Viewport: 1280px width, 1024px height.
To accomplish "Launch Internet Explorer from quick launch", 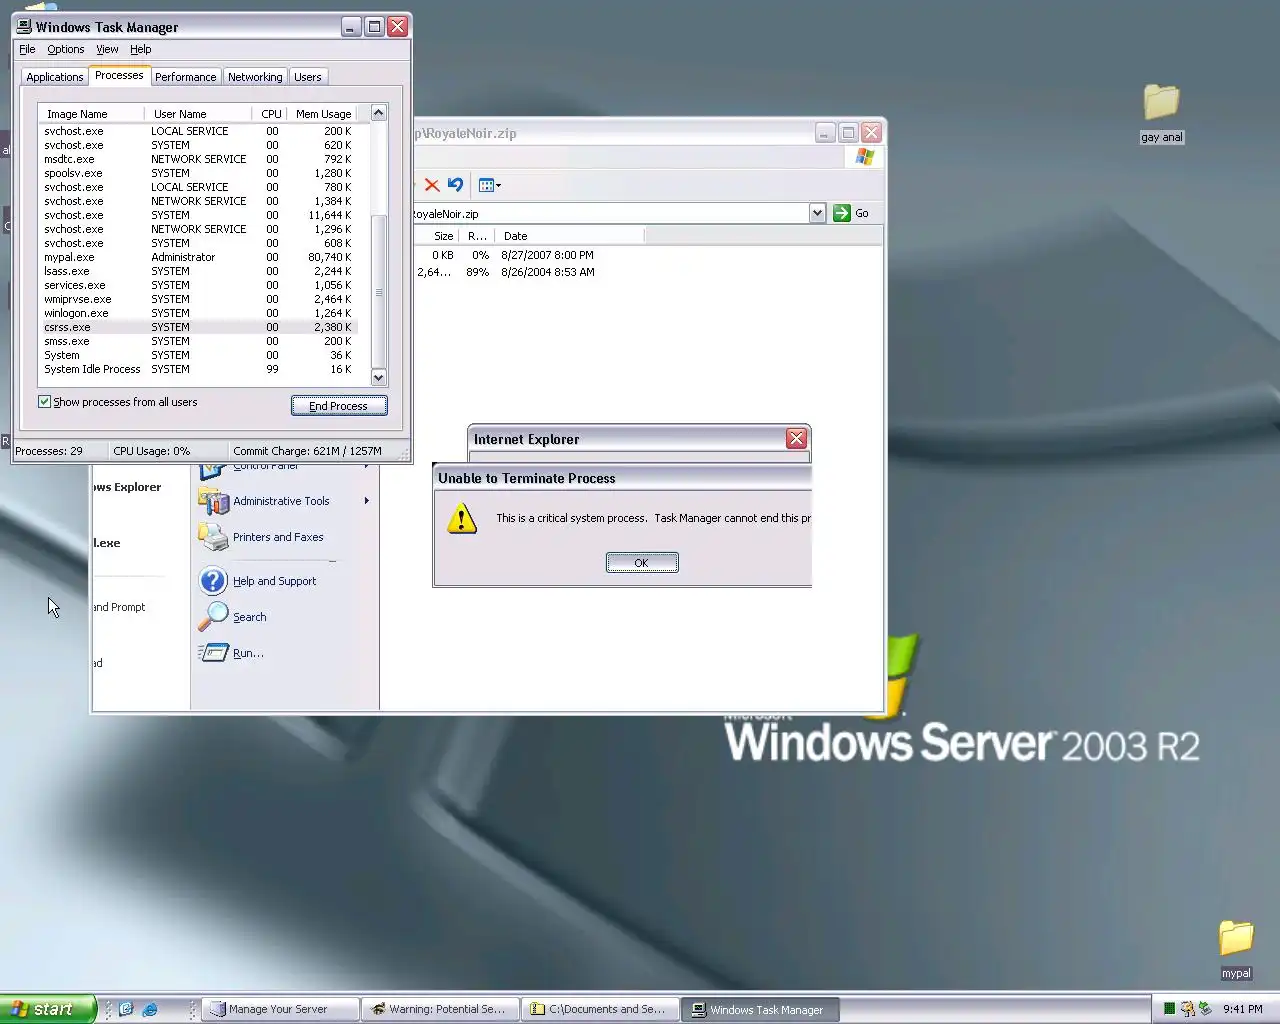I will tap(150, 1009).
